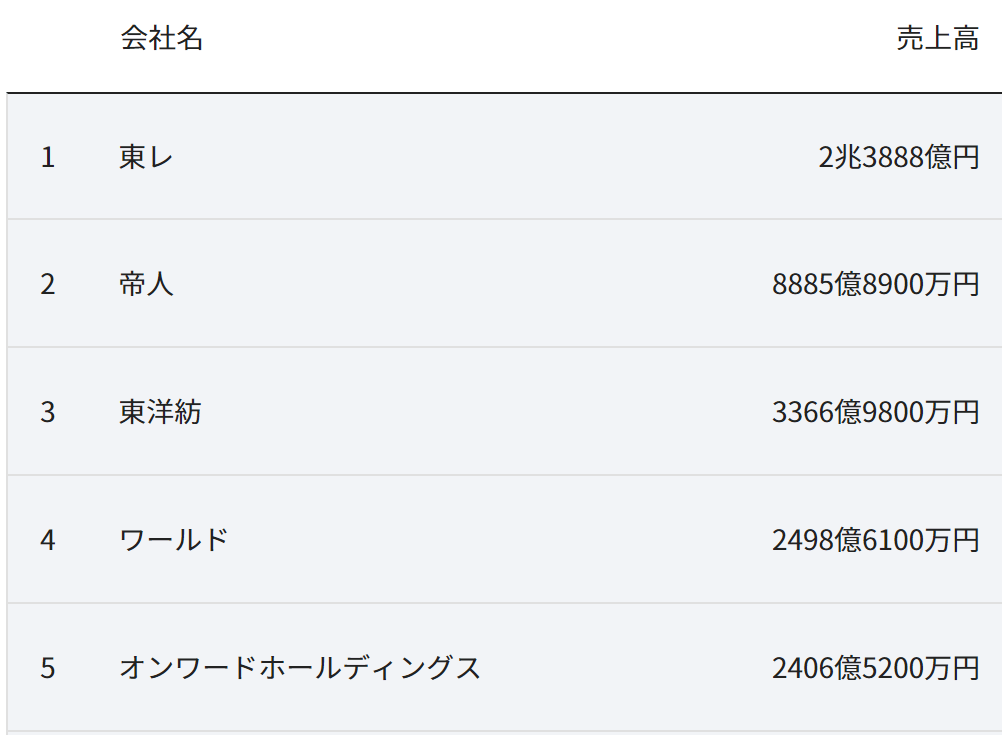Select the 帝人 company name

point(146,284)
